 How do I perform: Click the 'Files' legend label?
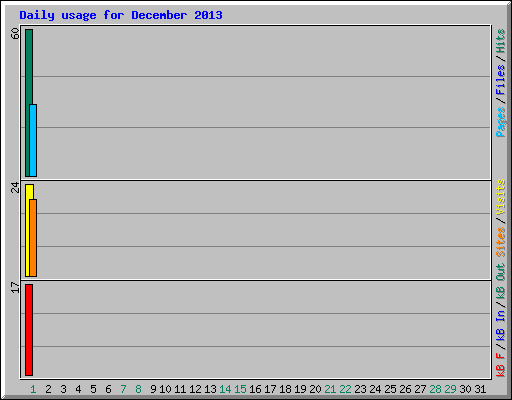(x=501, y=80)
